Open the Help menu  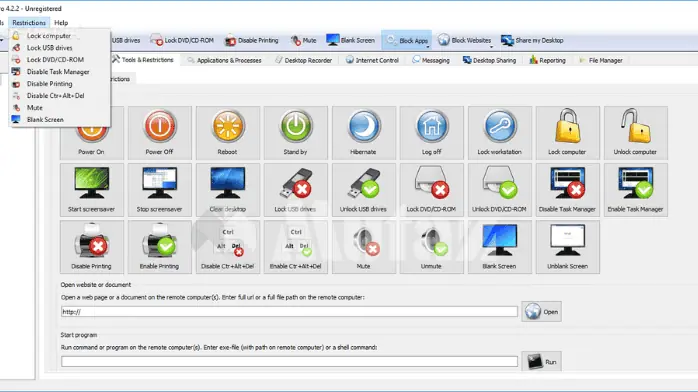(x=61, y=23)
